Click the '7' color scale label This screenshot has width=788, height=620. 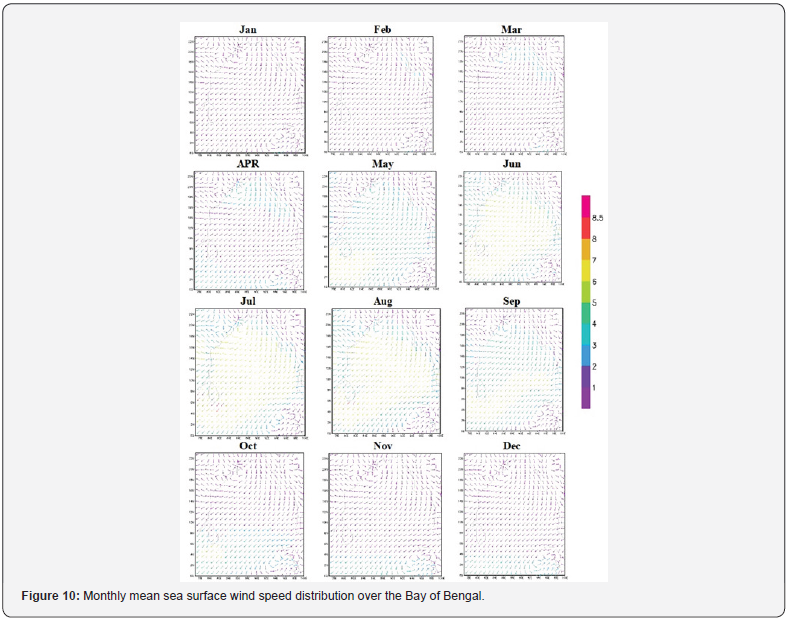pyautogui.click(x=595, y=260)
